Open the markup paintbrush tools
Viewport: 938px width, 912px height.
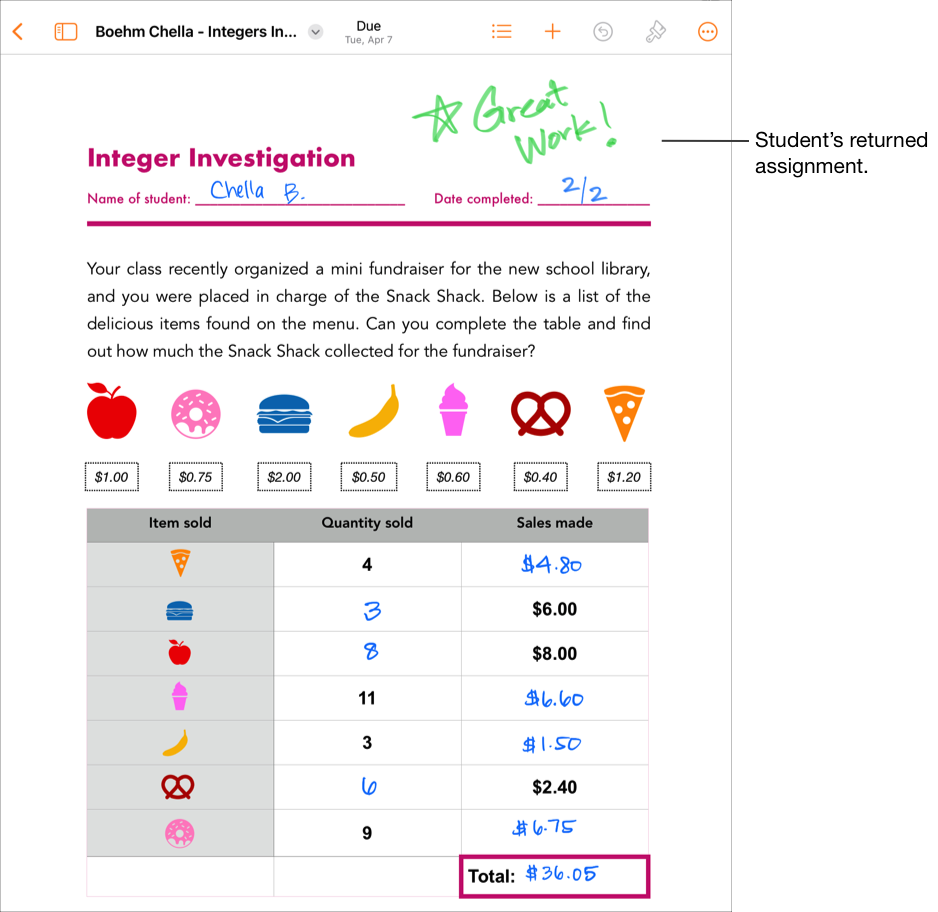655,31
